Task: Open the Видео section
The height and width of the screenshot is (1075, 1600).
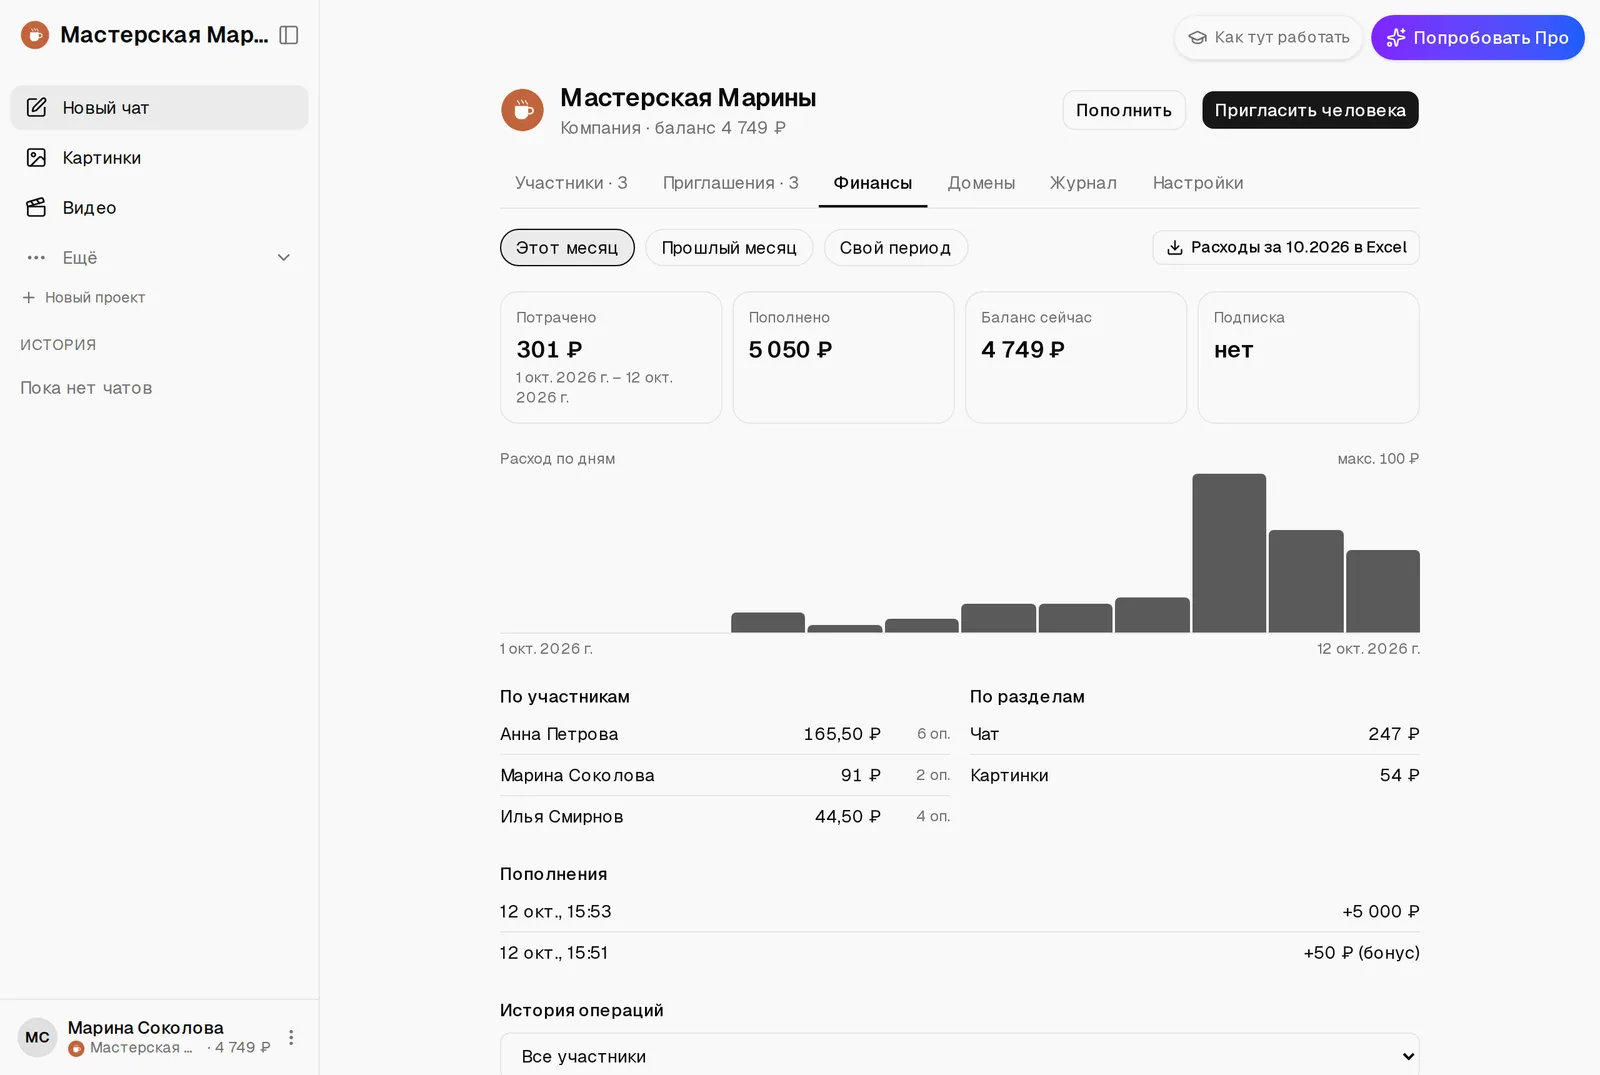Action: click(159, 207)
